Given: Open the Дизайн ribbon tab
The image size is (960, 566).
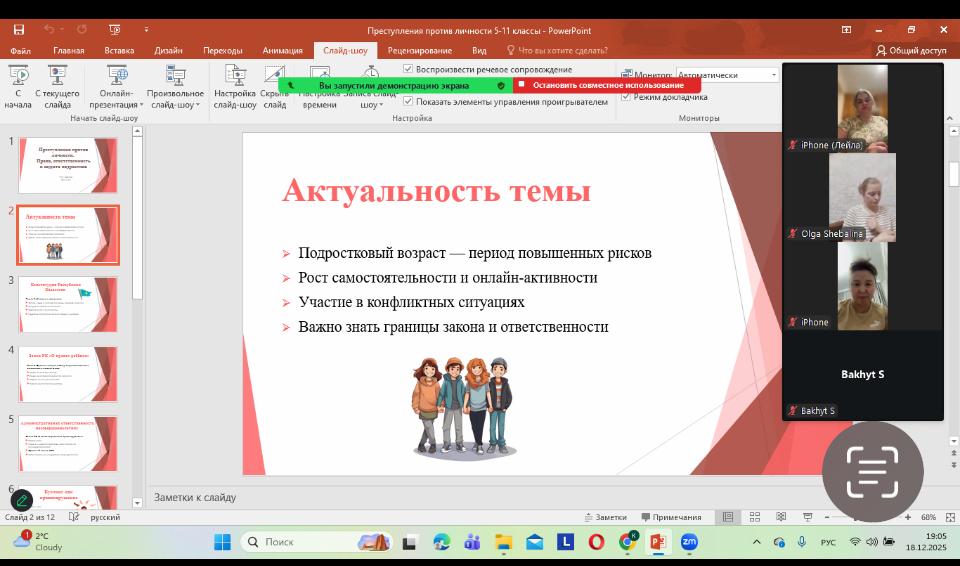Looking at the screenshot, I should pyautogui.click(x=168, y=50).
